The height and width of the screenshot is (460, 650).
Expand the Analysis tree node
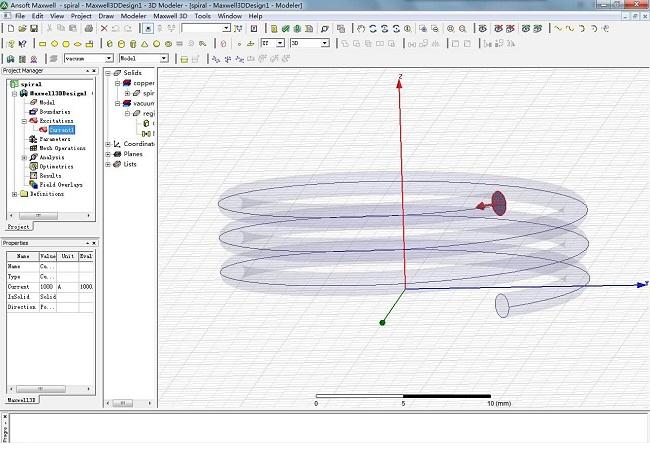(x=24, y=157)
